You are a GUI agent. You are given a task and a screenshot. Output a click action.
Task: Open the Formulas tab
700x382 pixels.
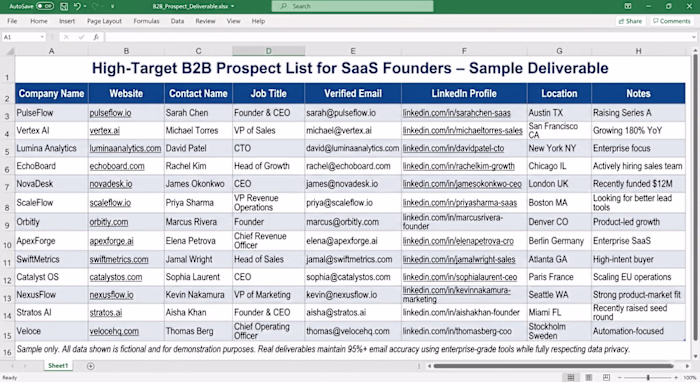point(146,21)
